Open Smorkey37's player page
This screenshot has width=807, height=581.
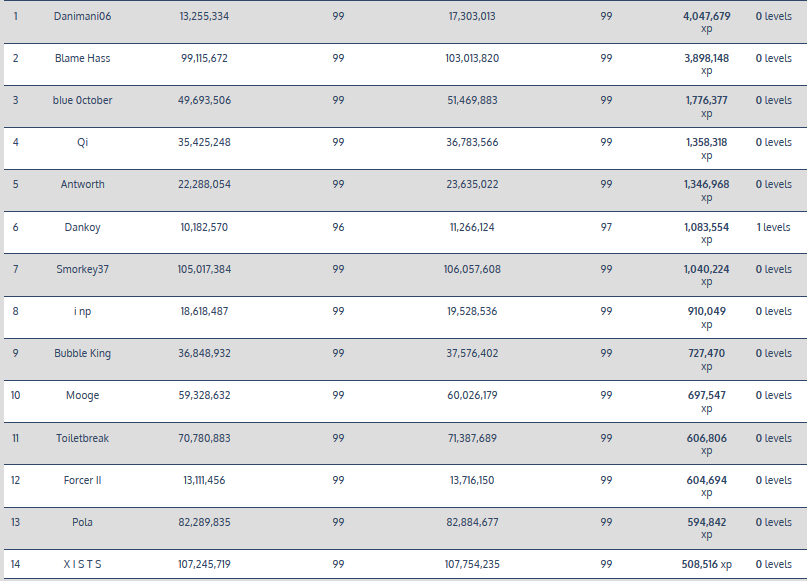pos(83,269)
